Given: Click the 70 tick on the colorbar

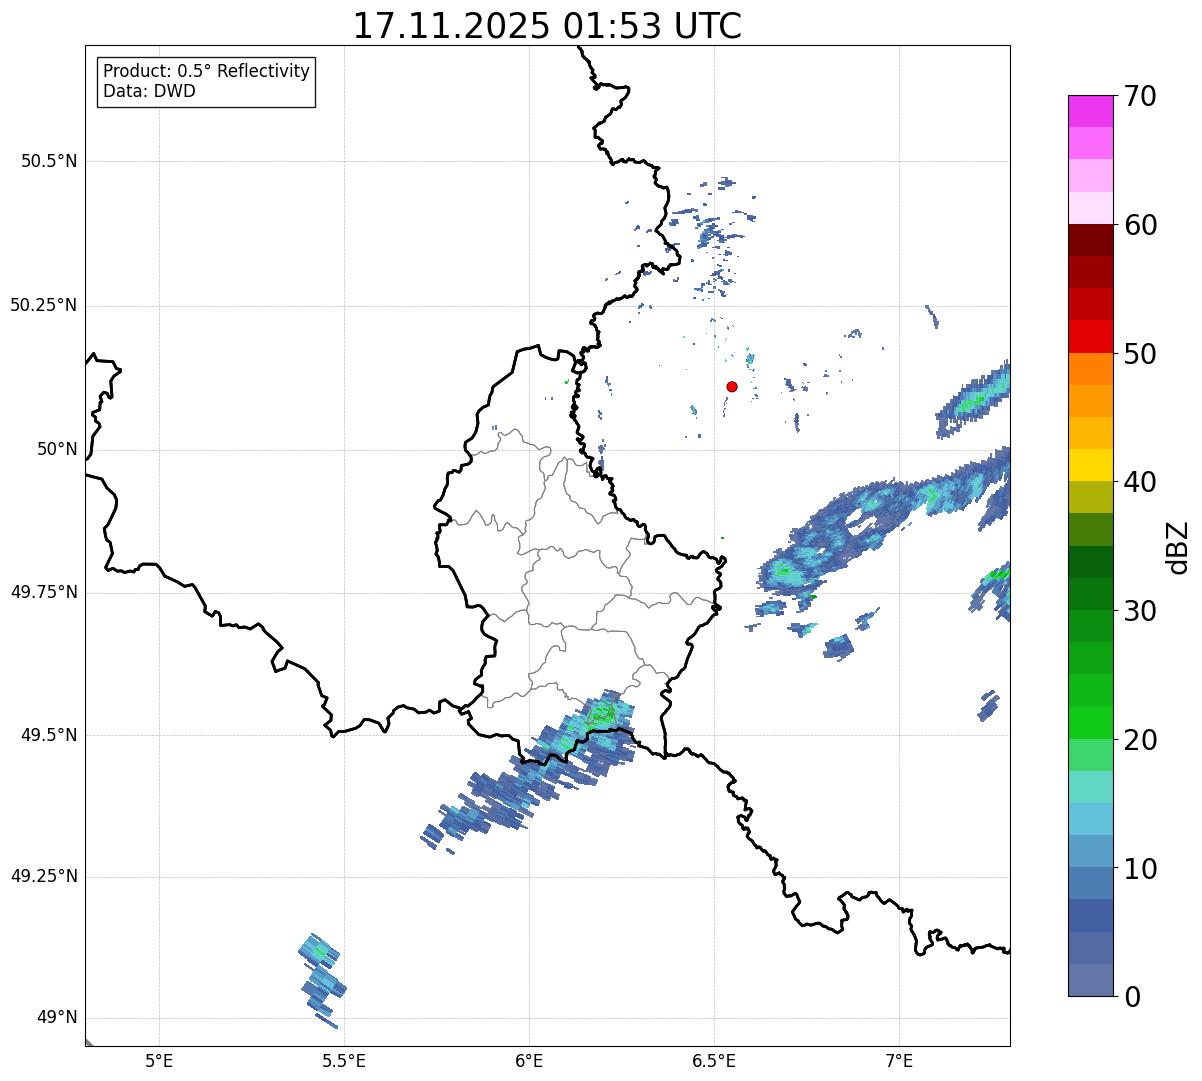Looking at the screenshot, I should pos(1141,96).
